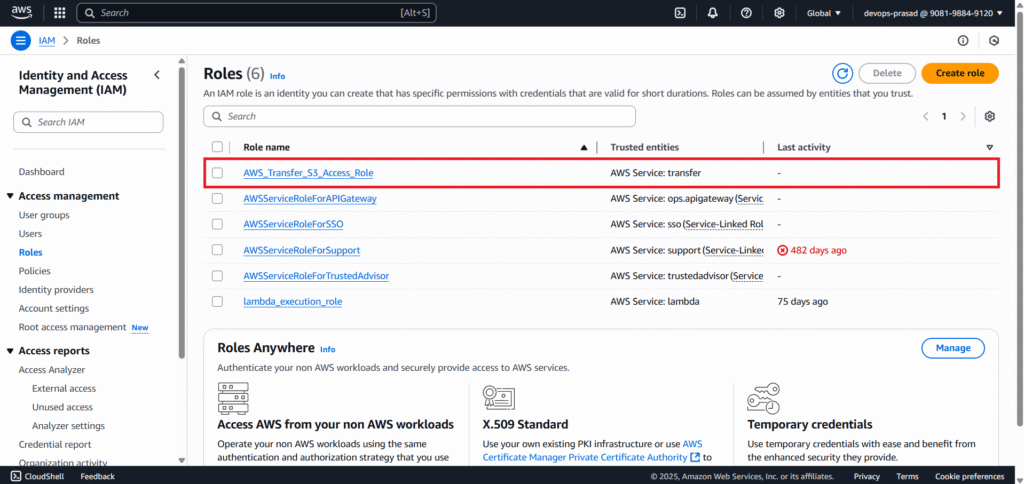The image size is (1024, 484).
Task: Open the external link icon after Certificate Authority
Action: (x=695, y=457)
